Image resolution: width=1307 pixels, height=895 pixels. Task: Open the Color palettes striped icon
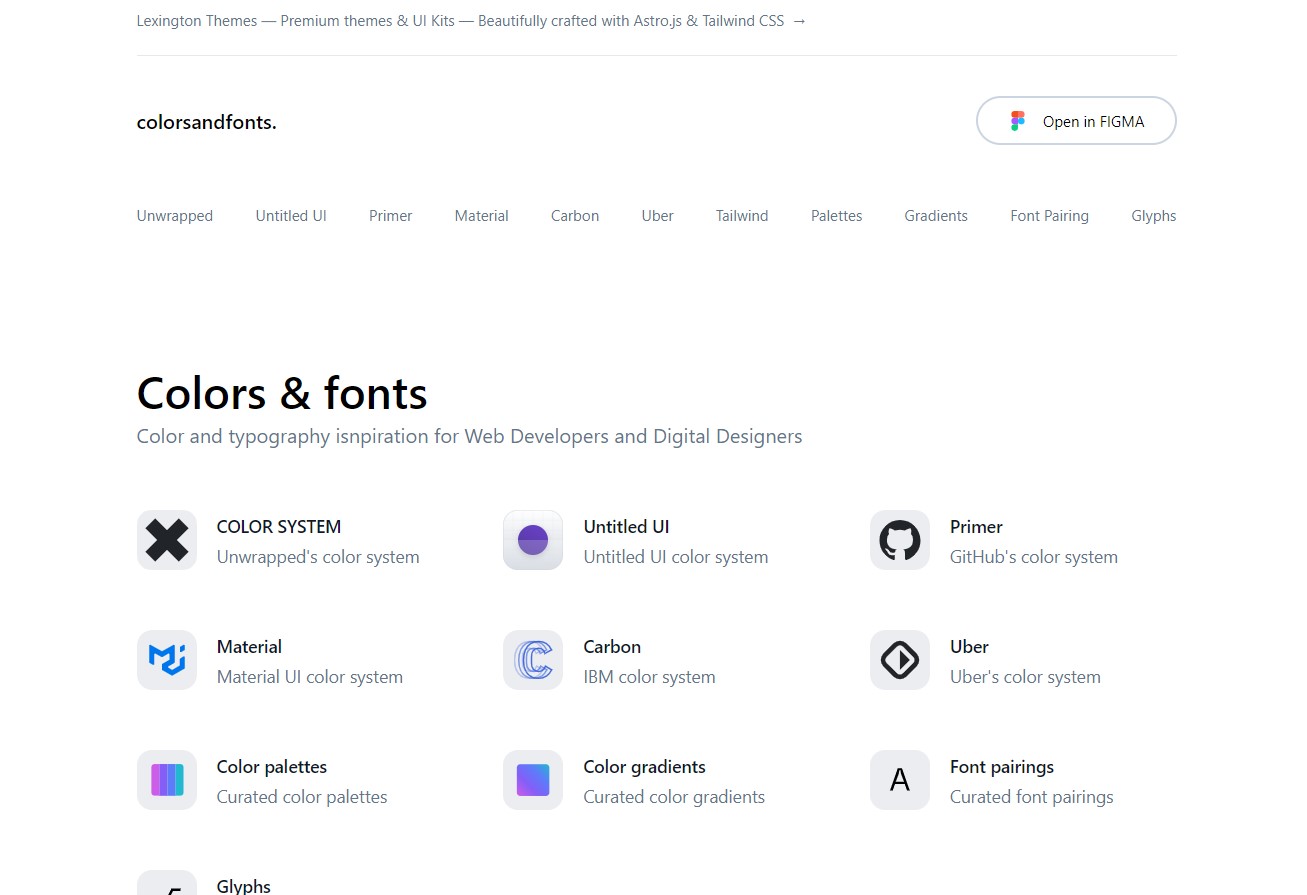(167, 780)
